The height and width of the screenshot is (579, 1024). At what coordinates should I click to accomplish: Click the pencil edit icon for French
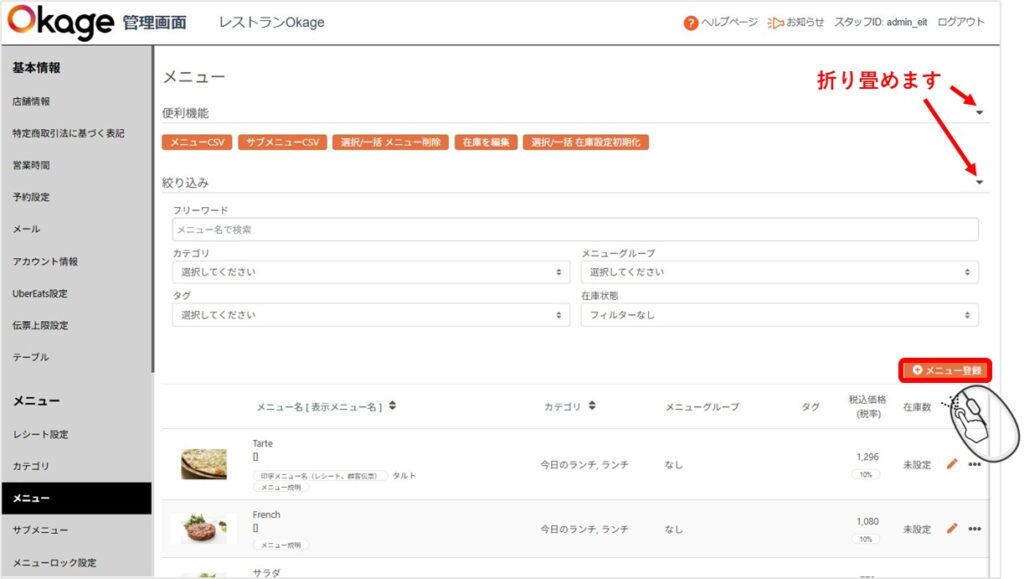[x=951, y=528]
